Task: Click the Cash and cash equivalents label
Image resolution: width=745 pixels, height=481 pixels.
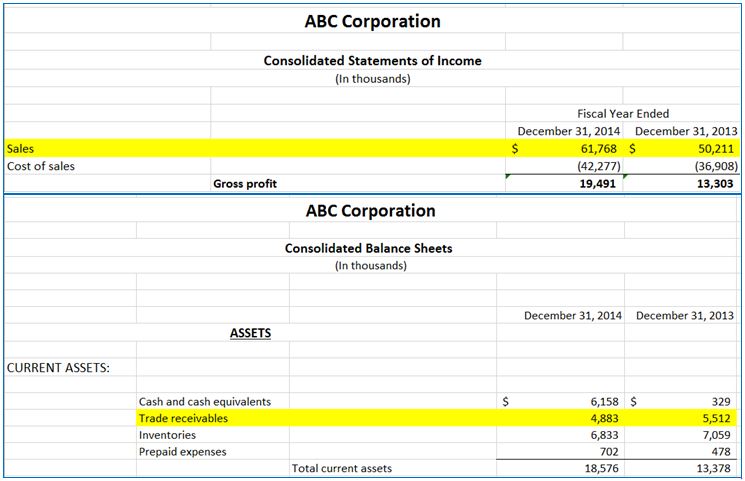Action: click(x=205, y=402)
